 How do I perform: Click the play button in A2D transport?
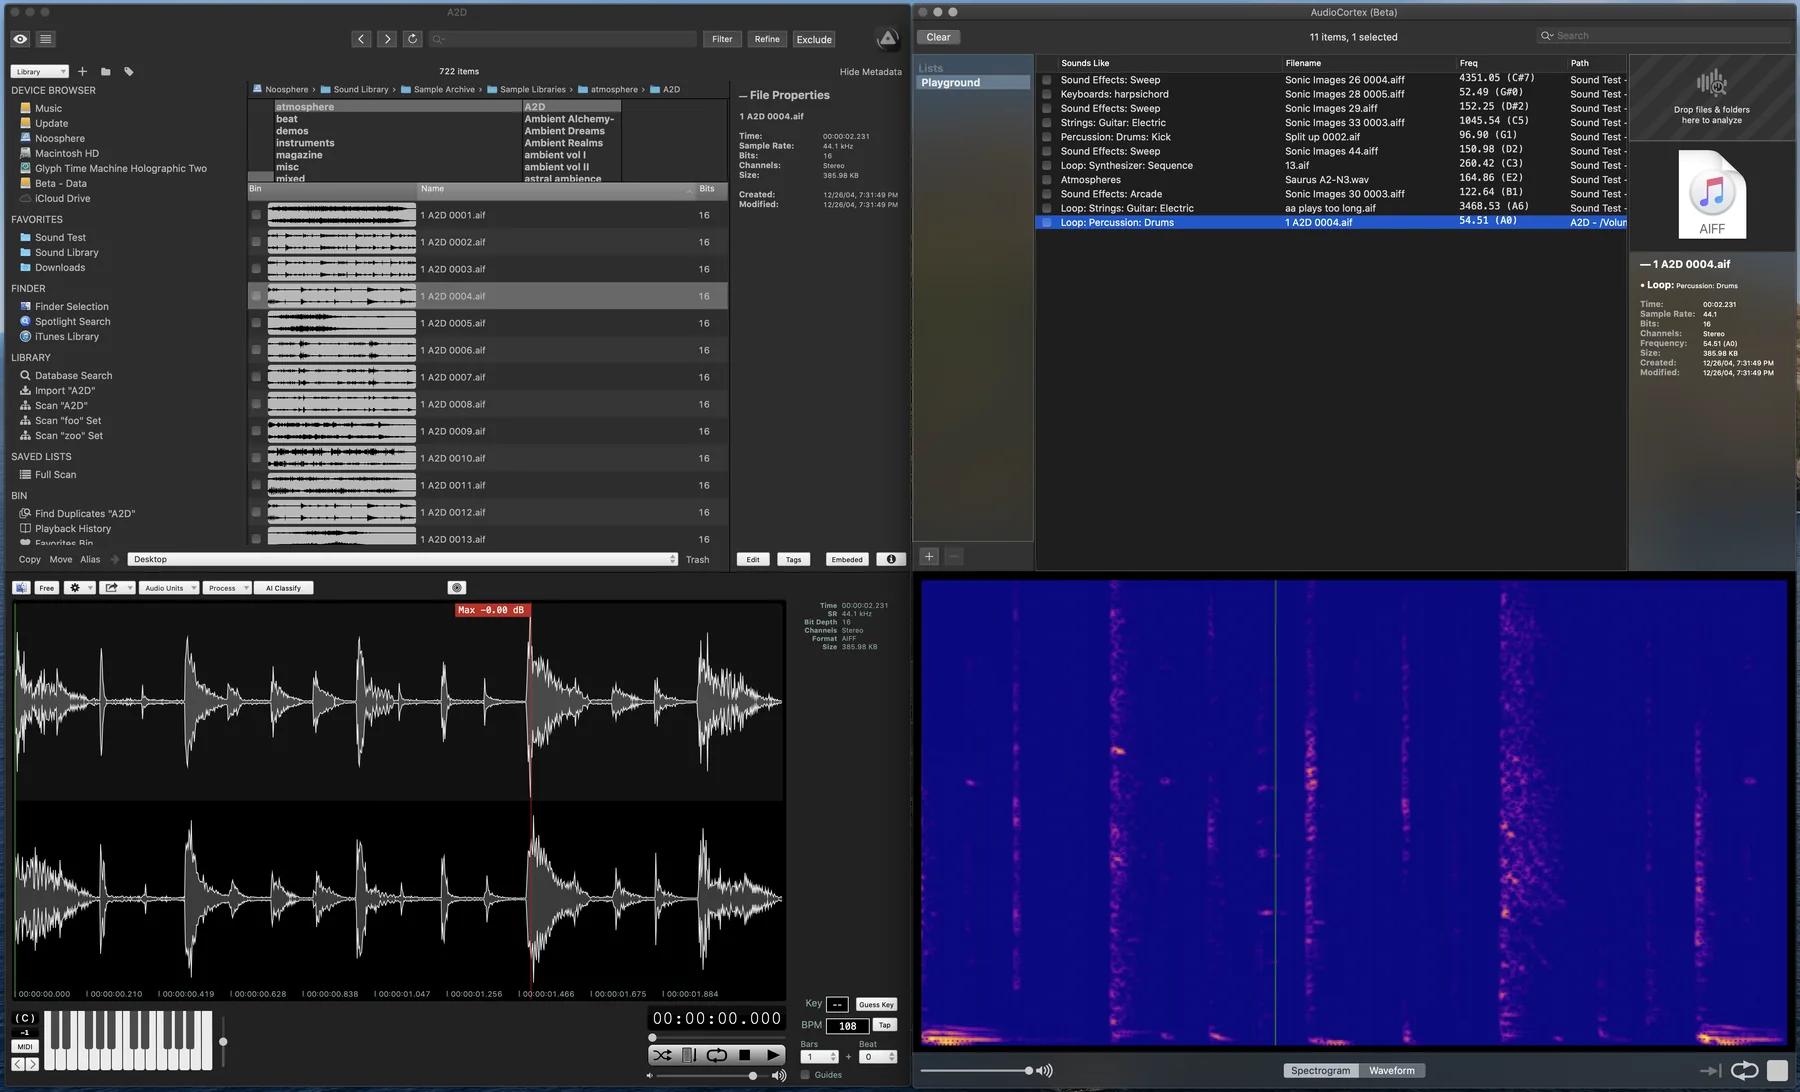click(773, 1055)
